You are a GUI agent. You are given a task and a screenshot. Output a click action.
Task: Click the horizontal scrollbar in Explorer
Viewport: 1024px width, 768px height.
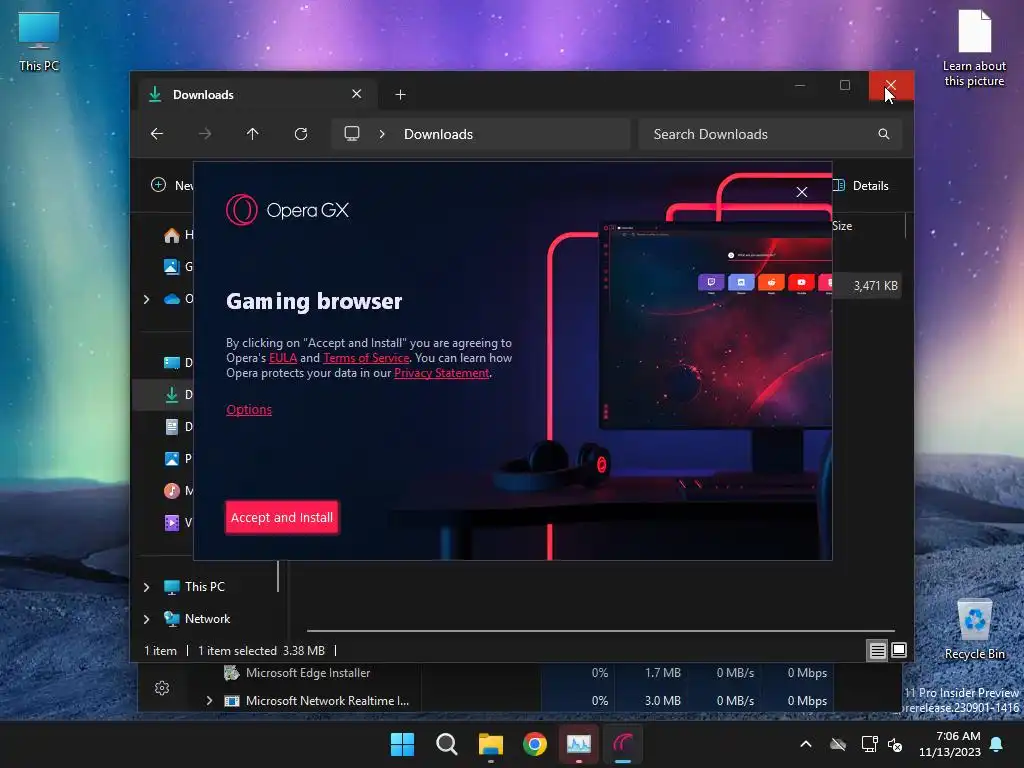pos(601,631)
